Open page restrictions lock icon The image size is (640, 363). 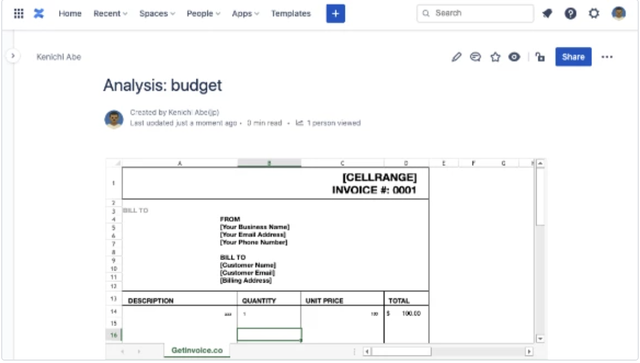pos(540,57)
